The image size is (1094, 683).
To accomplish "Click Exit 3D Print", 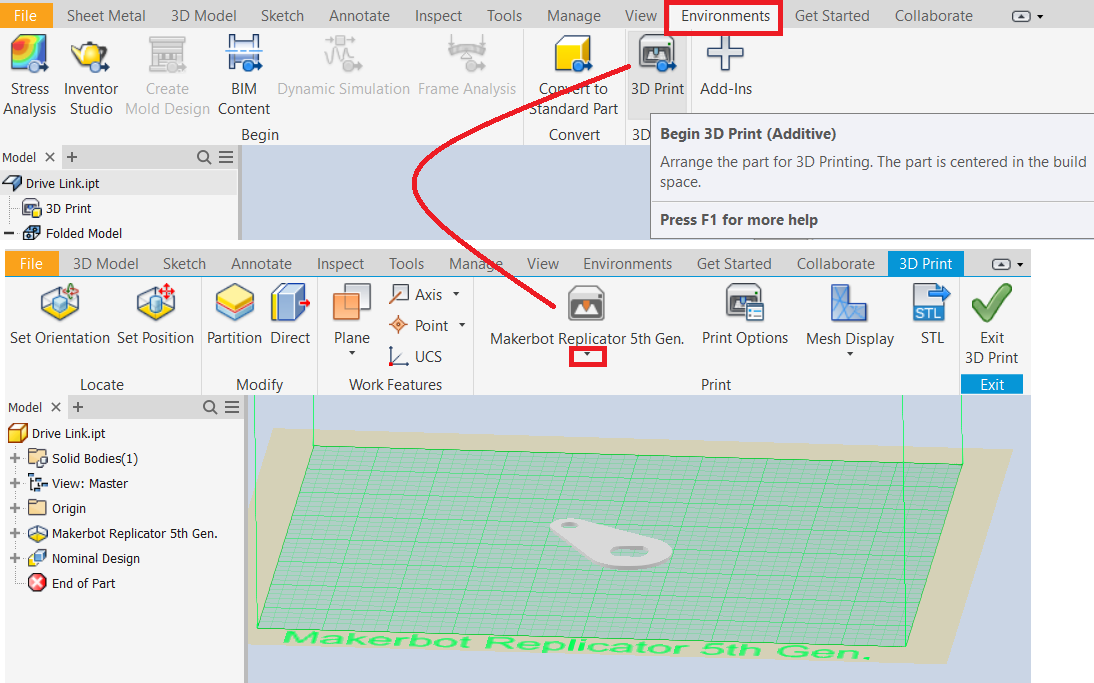I will coord(990,320).
